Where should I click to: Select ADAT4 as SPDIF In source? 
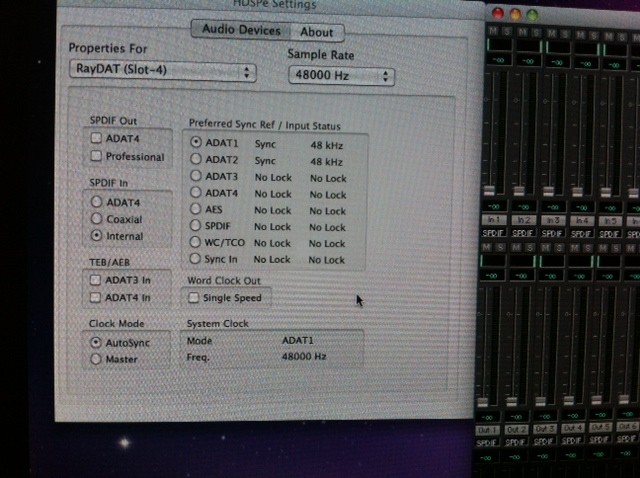tap(96, 202)
